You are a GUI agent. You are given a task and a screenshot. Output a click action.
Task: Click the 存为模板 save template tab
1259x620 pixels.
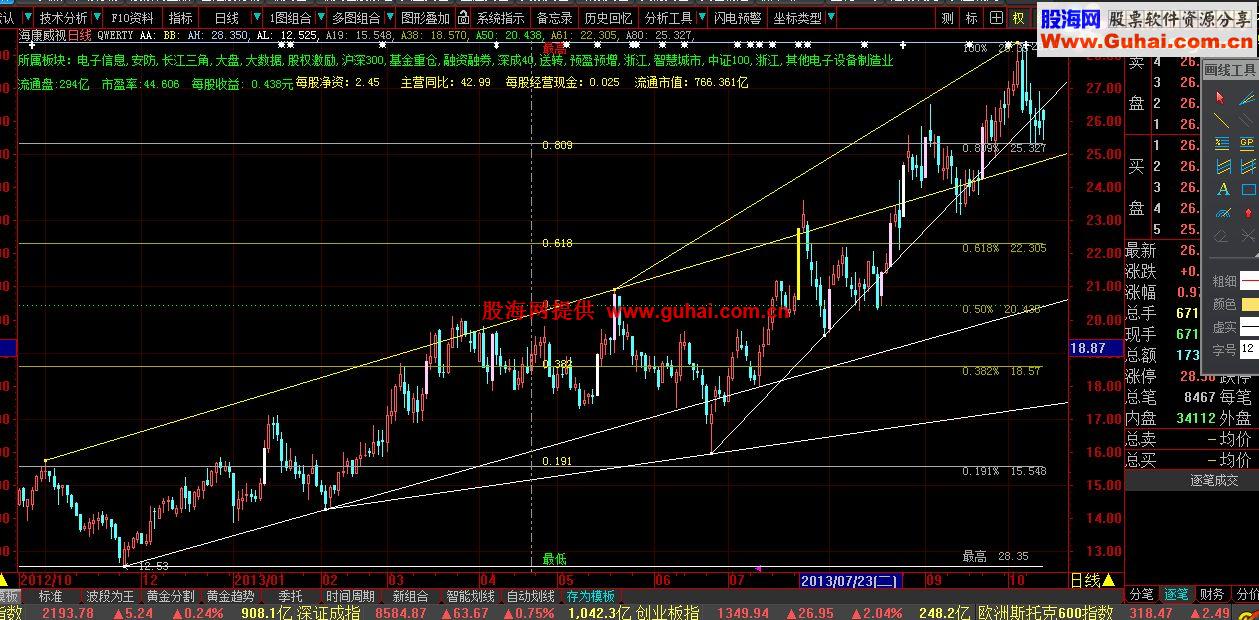pos(590,596)
